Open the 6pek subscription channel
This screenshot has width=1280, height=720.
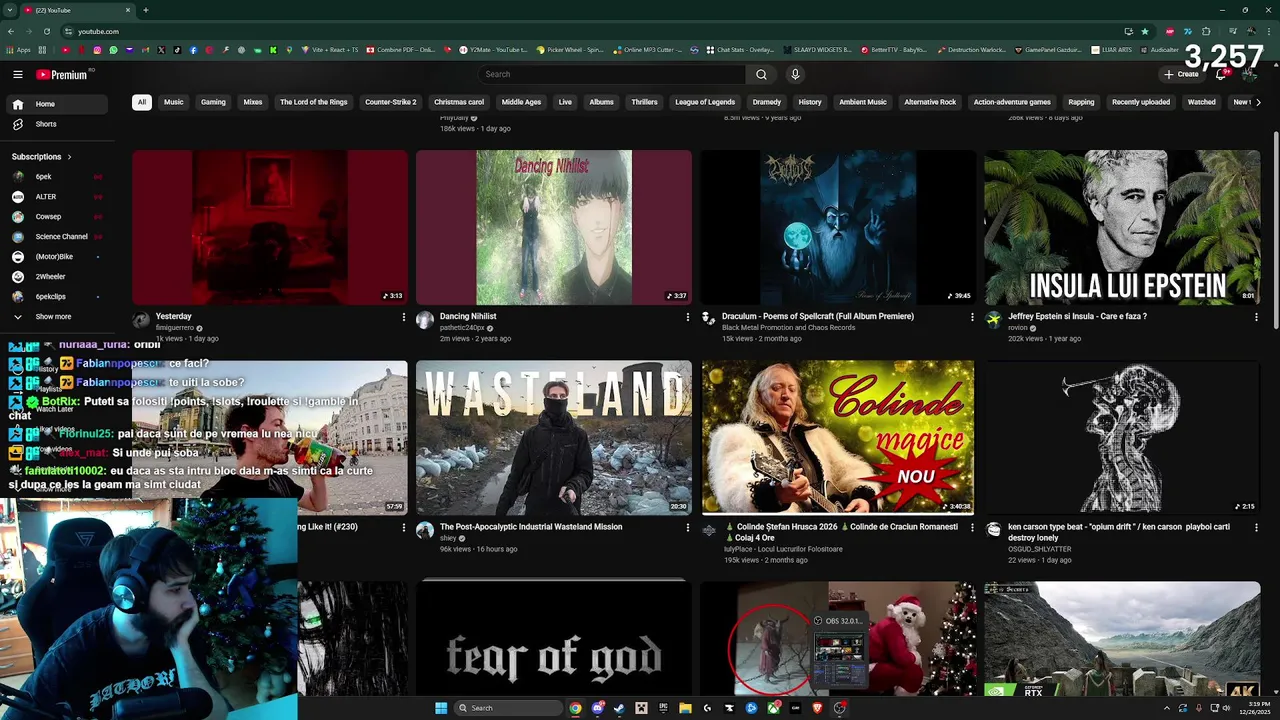[57, 176]
